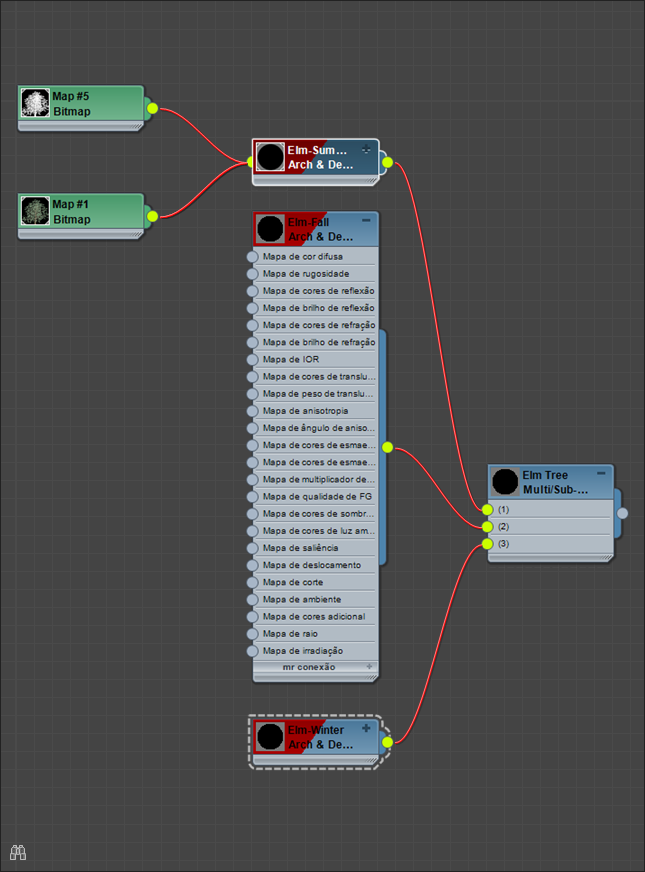Click Elm-Winter node output socket

[388, 742]
